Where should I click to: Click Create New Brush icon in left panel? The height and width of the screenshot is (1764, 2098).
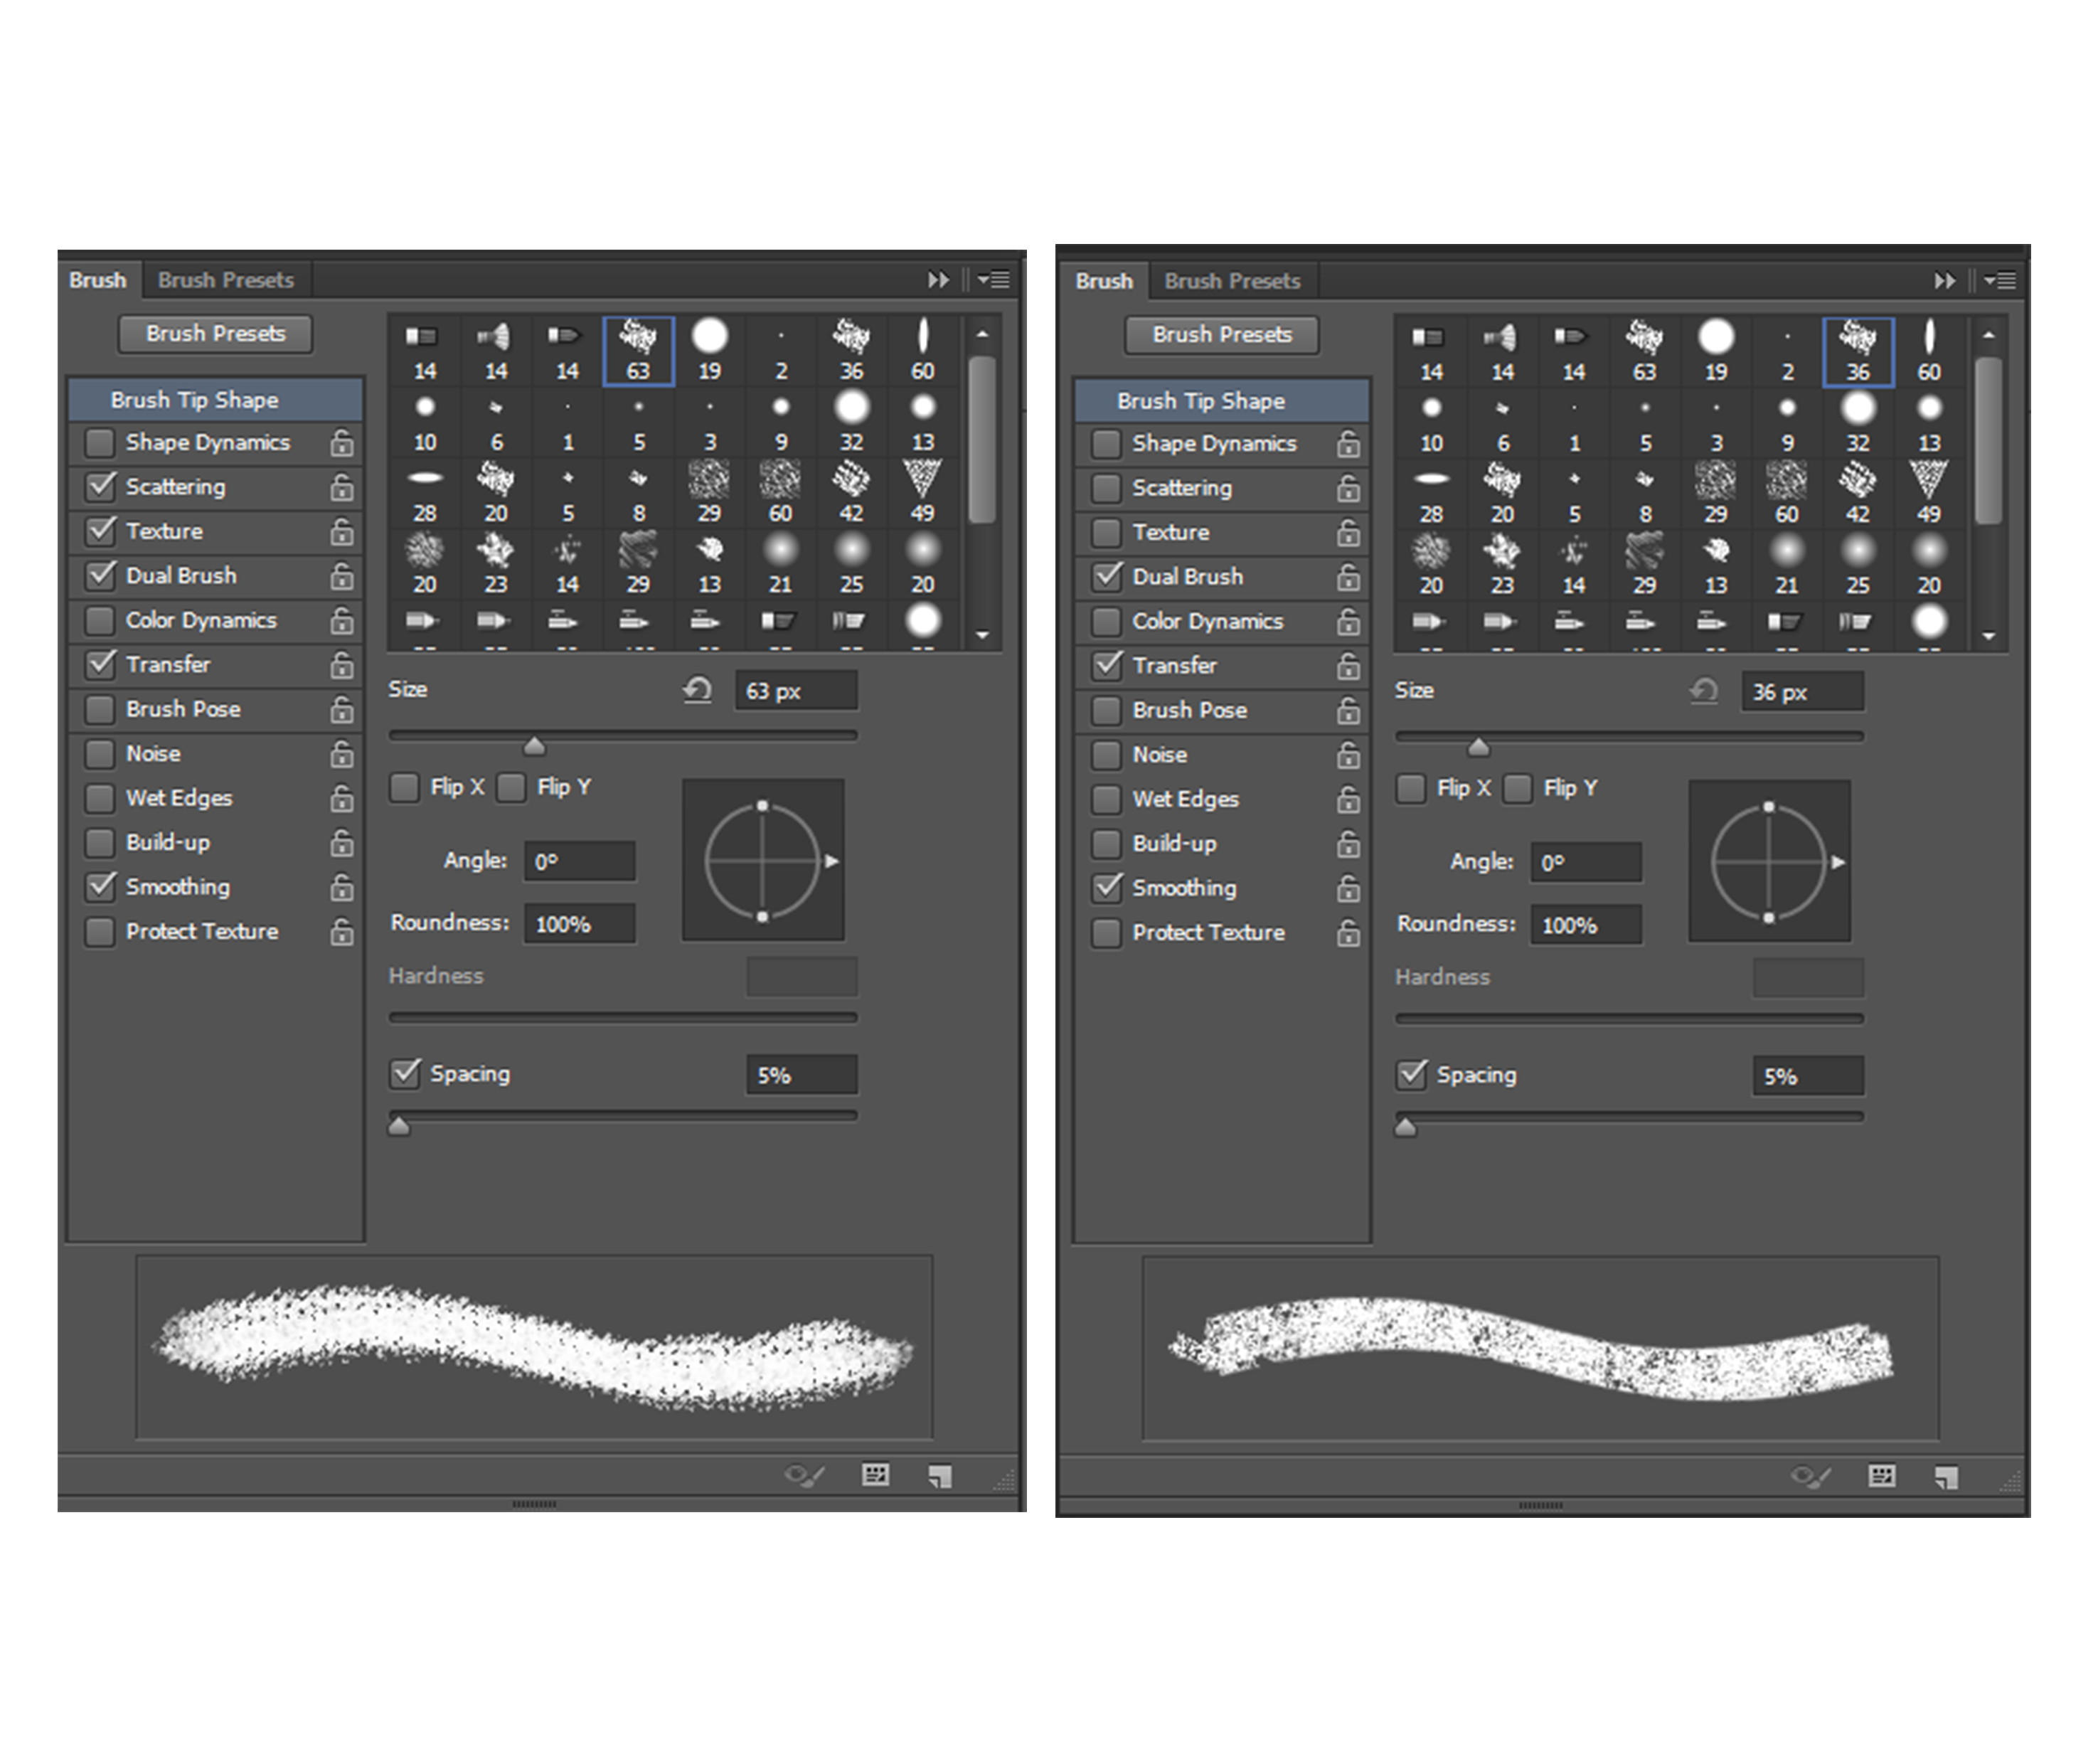pos(939,1476)
